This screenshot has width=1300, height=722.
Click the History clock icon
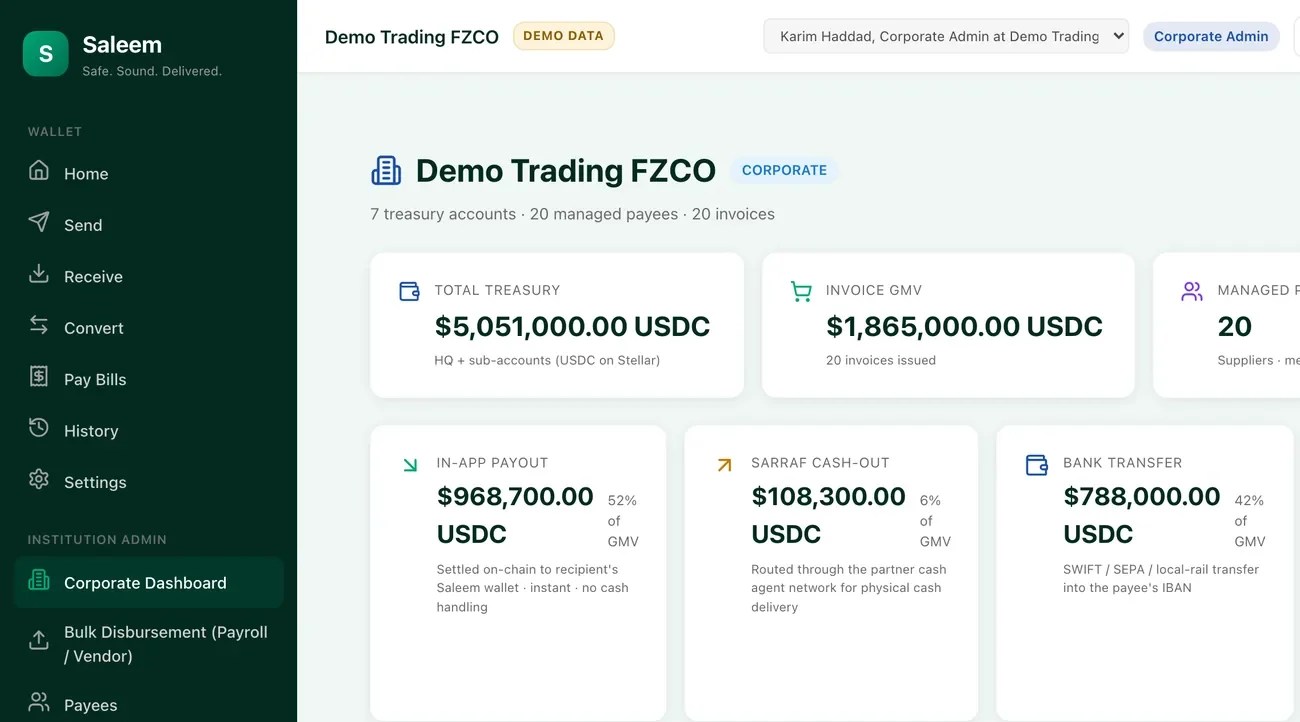tap(39, 428)
